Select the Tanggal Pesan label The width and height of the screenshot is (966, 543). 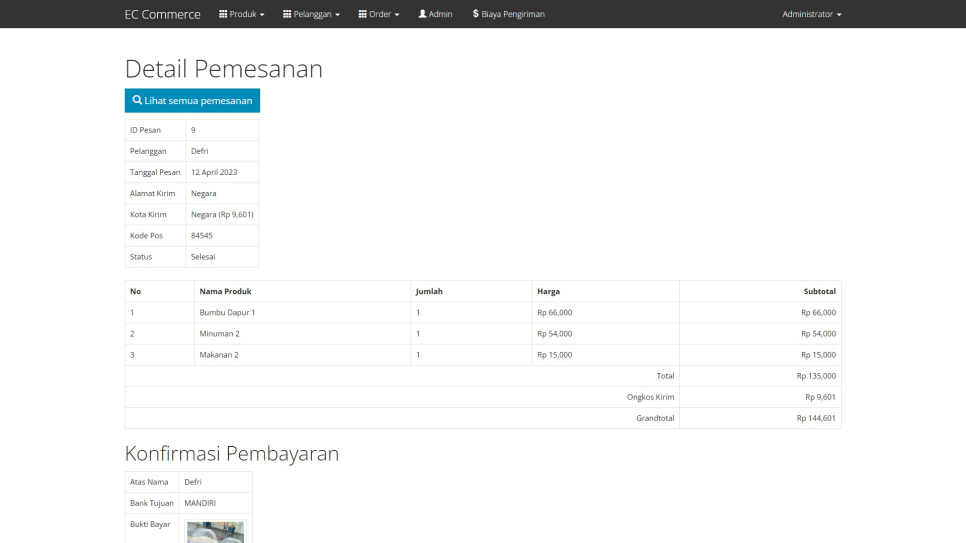click(x=155, y=172)
